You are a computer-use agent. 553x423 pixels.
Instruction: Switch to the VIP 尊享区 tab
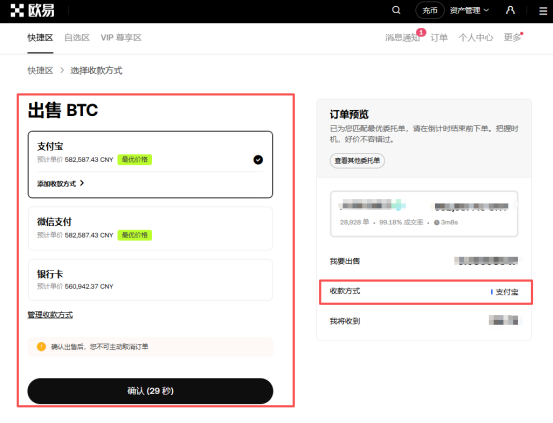(121, 37)
